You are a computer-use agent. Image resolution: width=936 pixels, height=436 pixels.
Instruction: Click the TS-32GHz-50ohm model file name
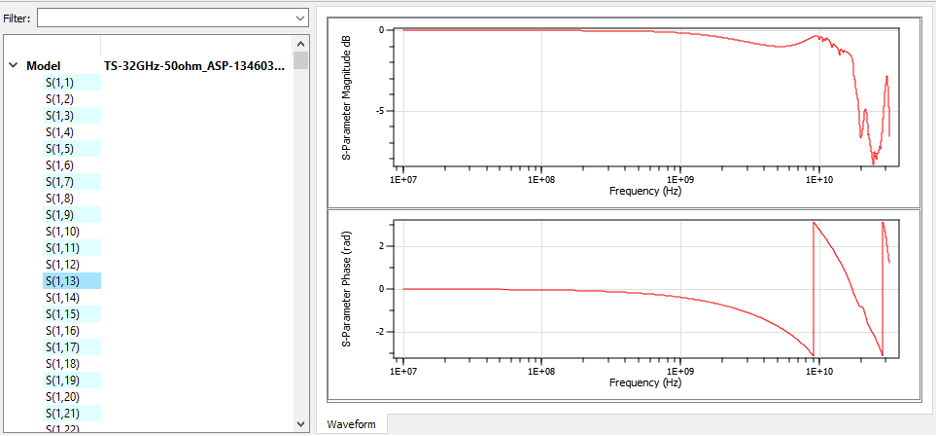(x=194, y=66)
